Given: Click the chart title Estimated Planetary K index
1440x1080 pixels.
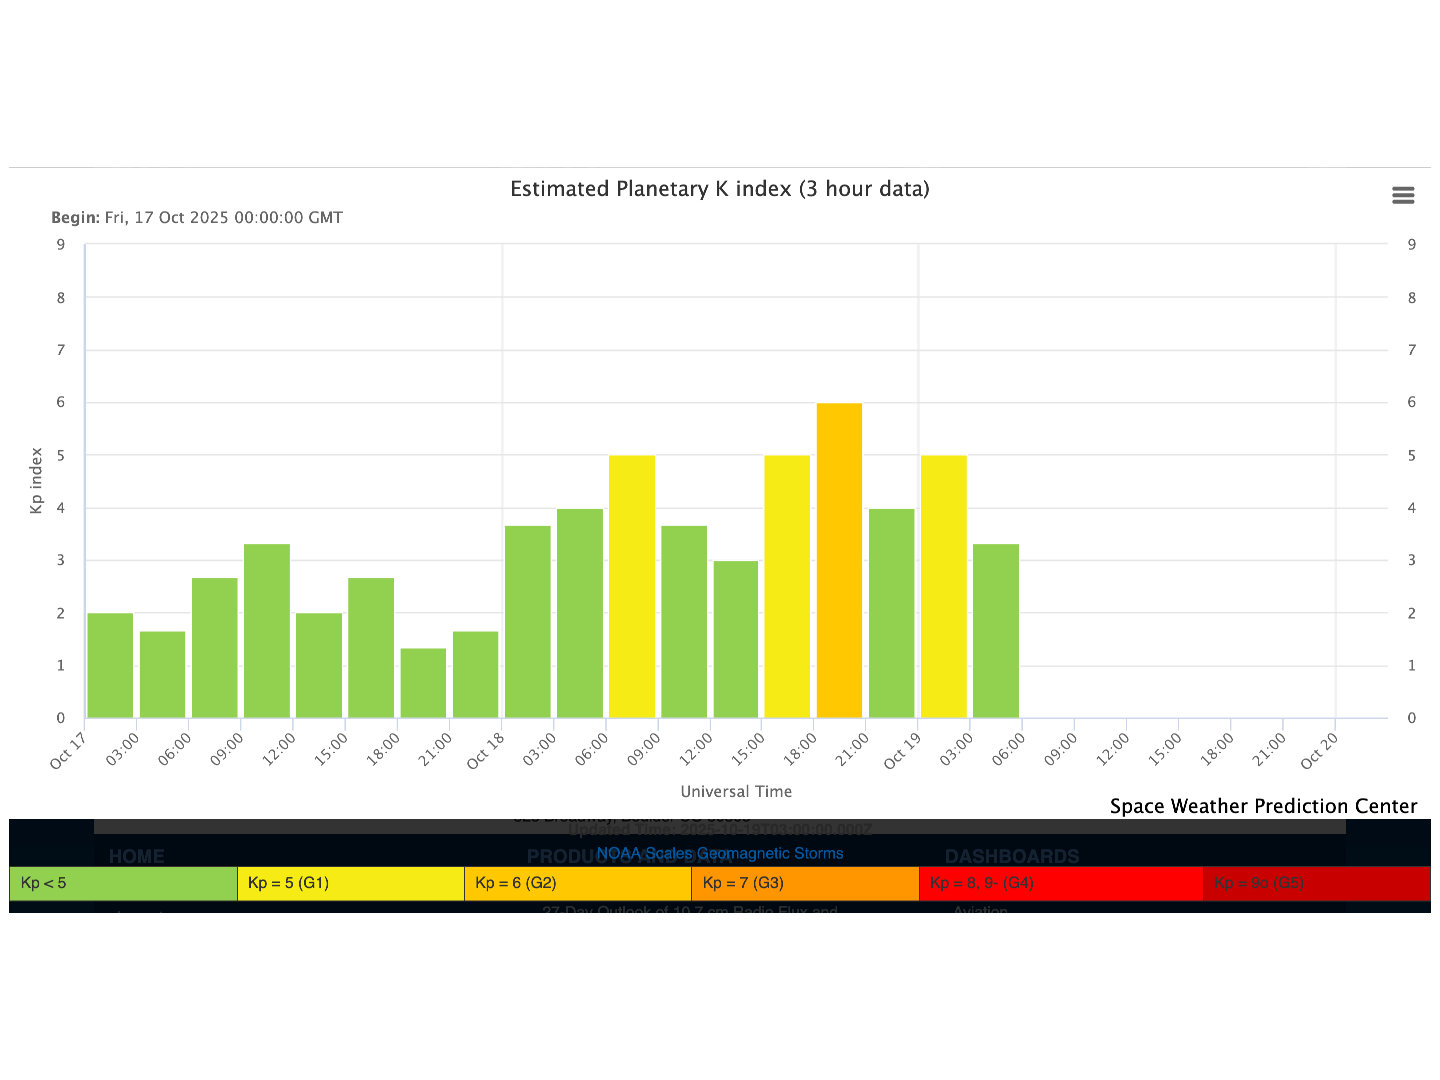Looking at the screenshot, I should [719, 189].
